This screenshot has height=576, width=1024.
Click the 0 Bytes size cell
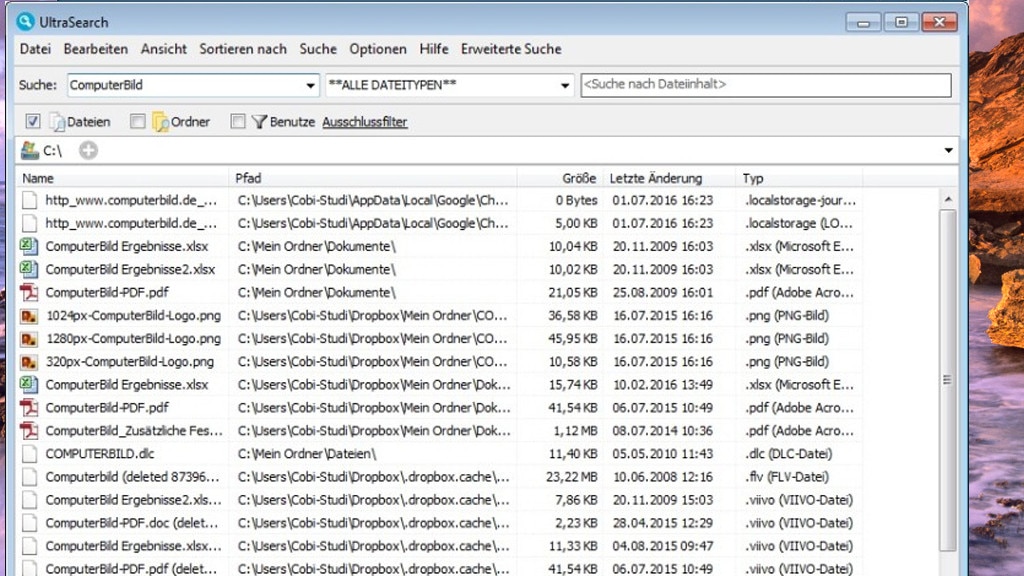pyautogui.click(x=577, y=200)
